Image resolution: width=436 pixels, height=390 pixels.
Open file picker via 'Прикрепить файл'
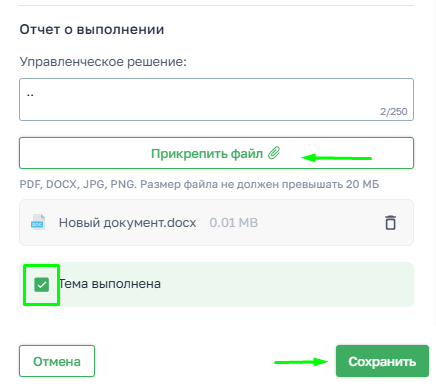point(216,153)
